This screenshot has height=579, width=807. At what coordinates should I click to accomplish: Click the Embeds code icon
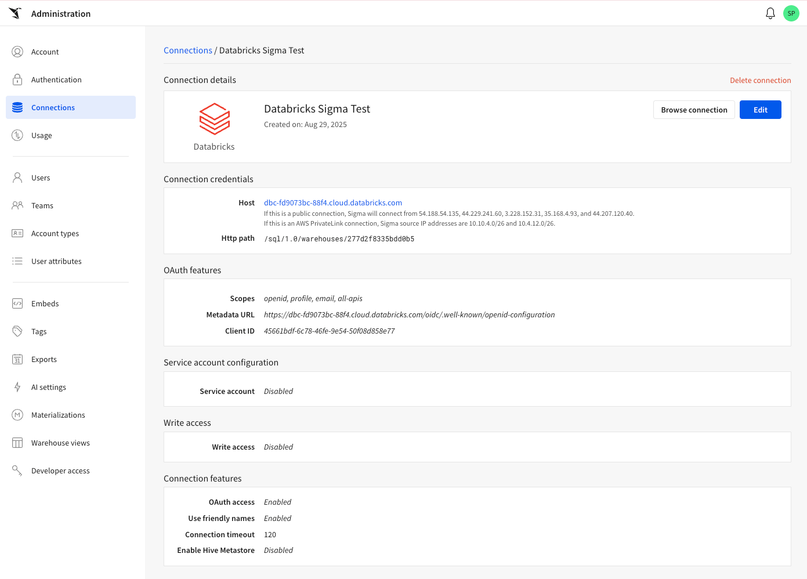(x=17, y=304)
